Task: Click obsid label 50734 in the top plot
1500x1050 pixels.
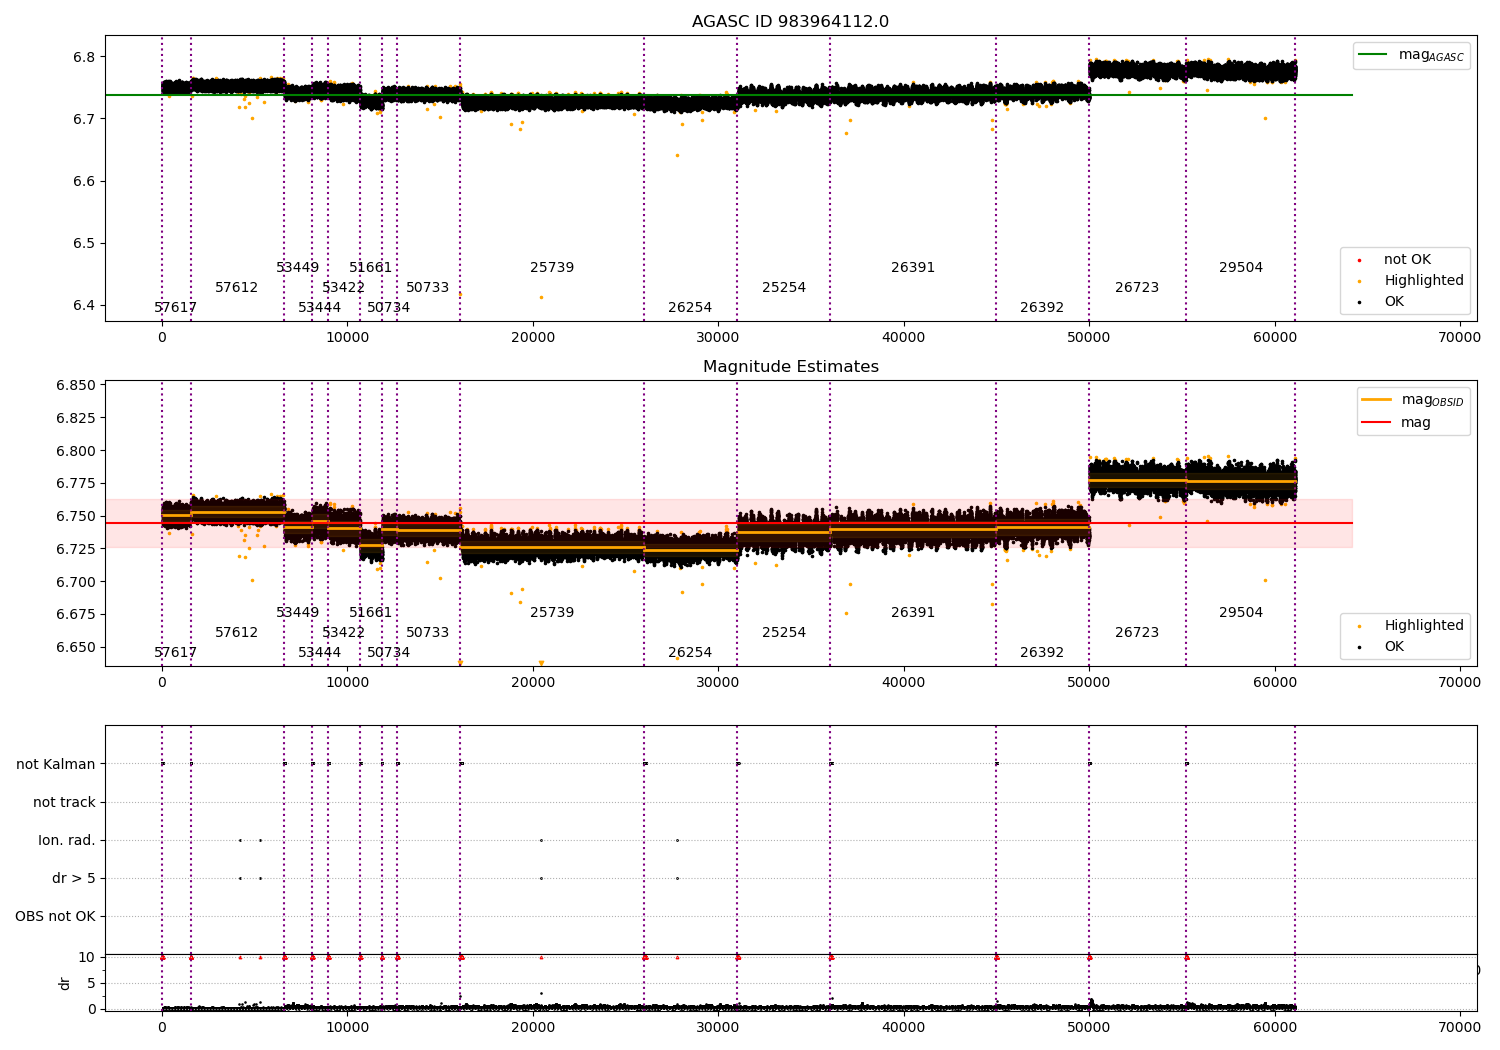Action: pyautogui.click(x=389, y=308)
